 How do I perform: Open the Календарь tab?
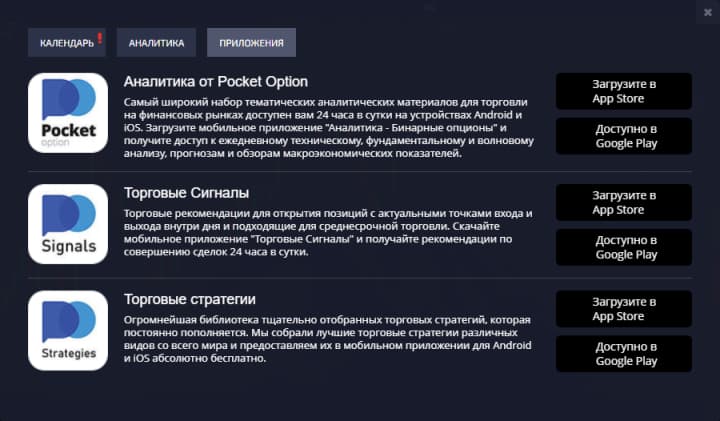[x=66, y=43]
